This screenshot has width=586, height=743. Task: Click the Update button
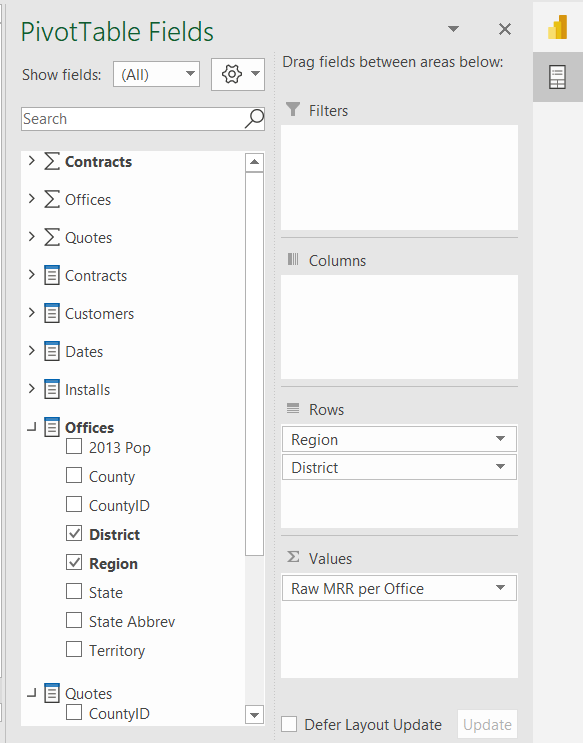point(487,725)
